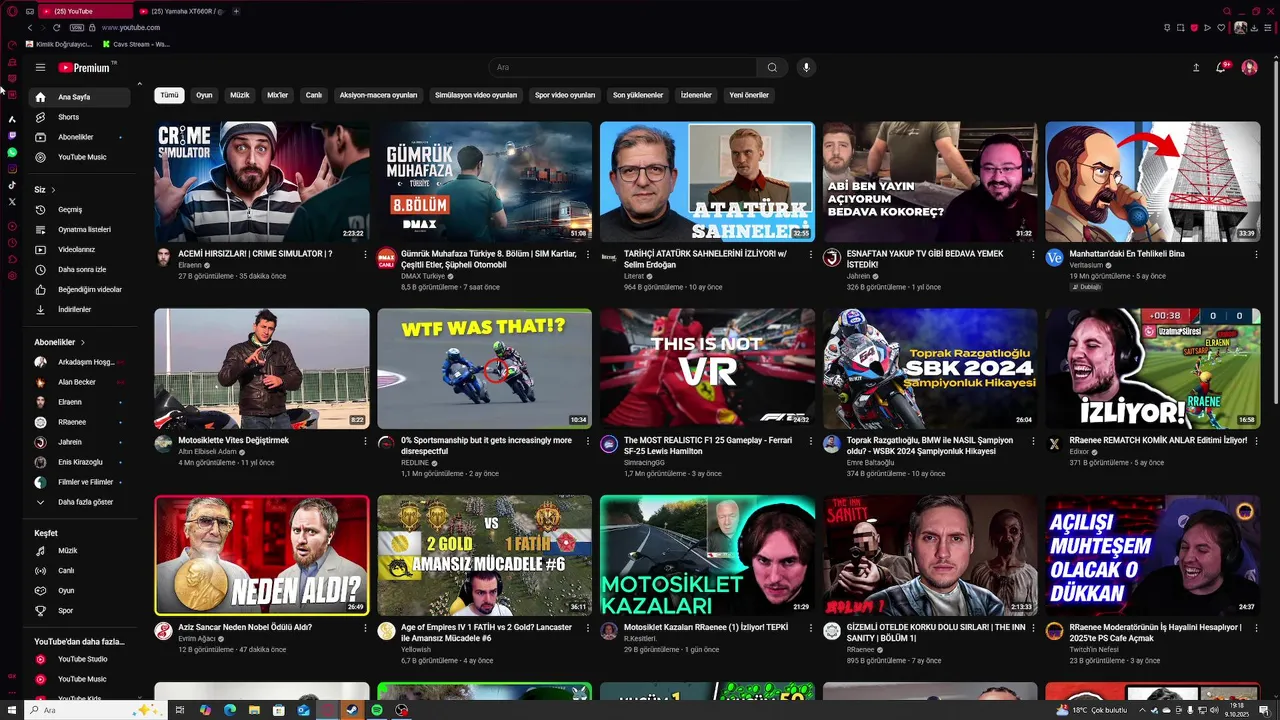Open the YouTube hamburger guide menu

point(40,67)
